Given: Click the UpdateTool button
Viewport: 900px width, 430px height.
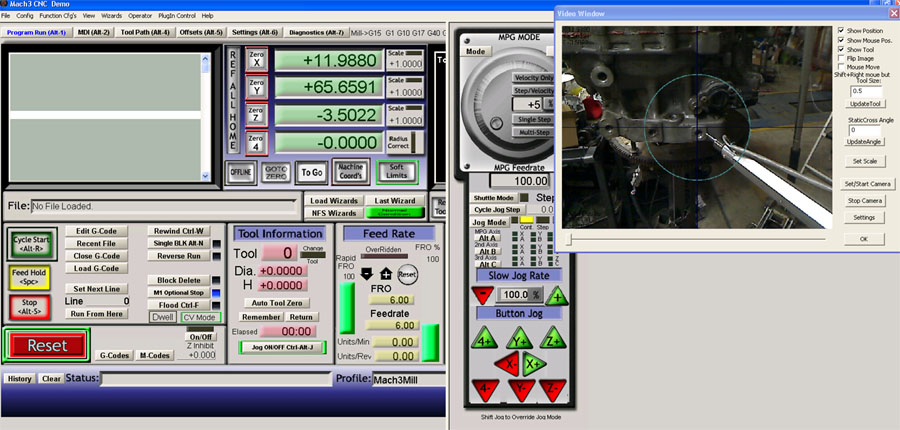Looking at the screenshot, I should 866,103.
